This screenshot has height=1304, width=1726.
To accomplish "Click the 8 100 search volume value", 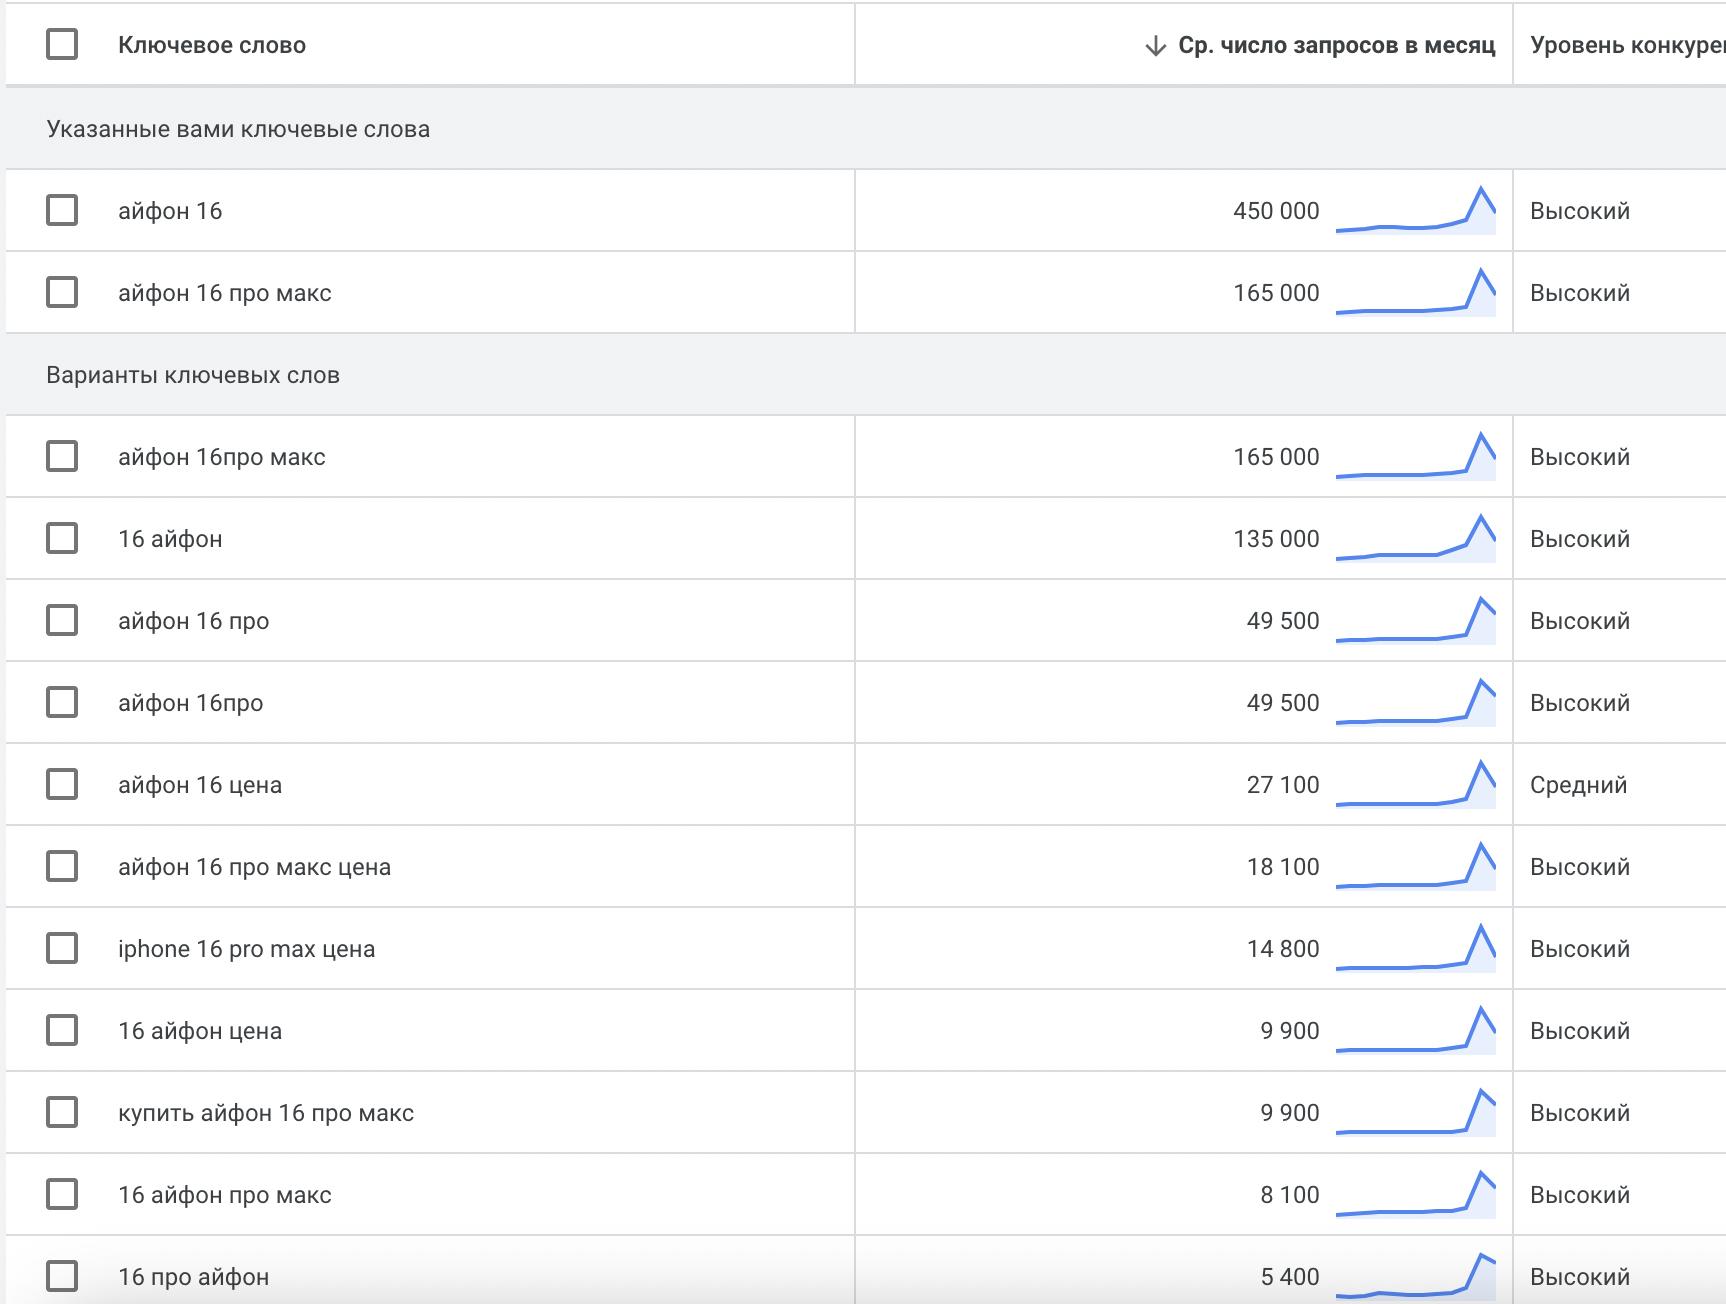I will pos(1290,1195).
